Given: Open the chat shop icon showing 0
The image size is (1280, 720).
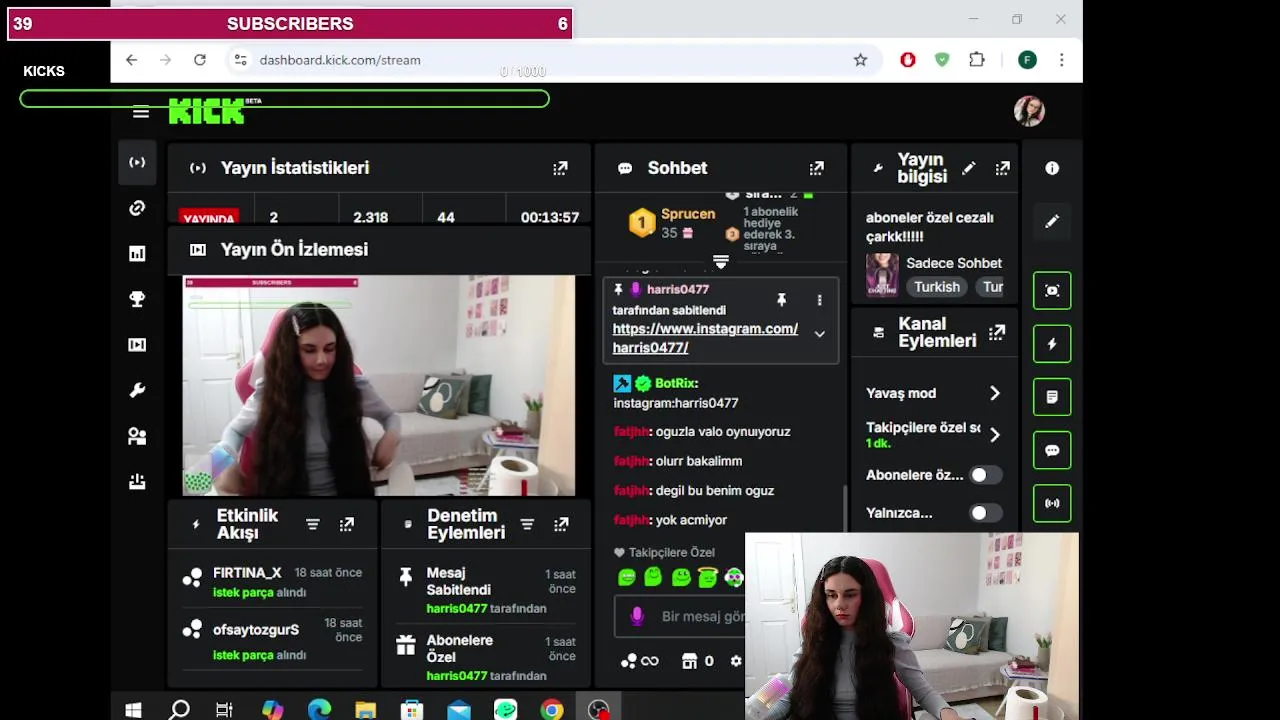Looking at the screenshot, I should (697, 661).
